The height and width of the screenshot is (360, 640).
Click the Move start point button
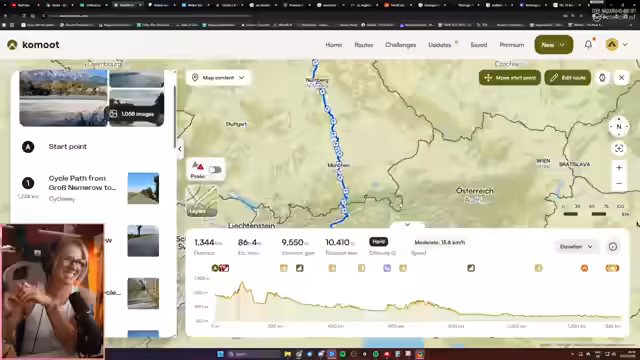510,78
